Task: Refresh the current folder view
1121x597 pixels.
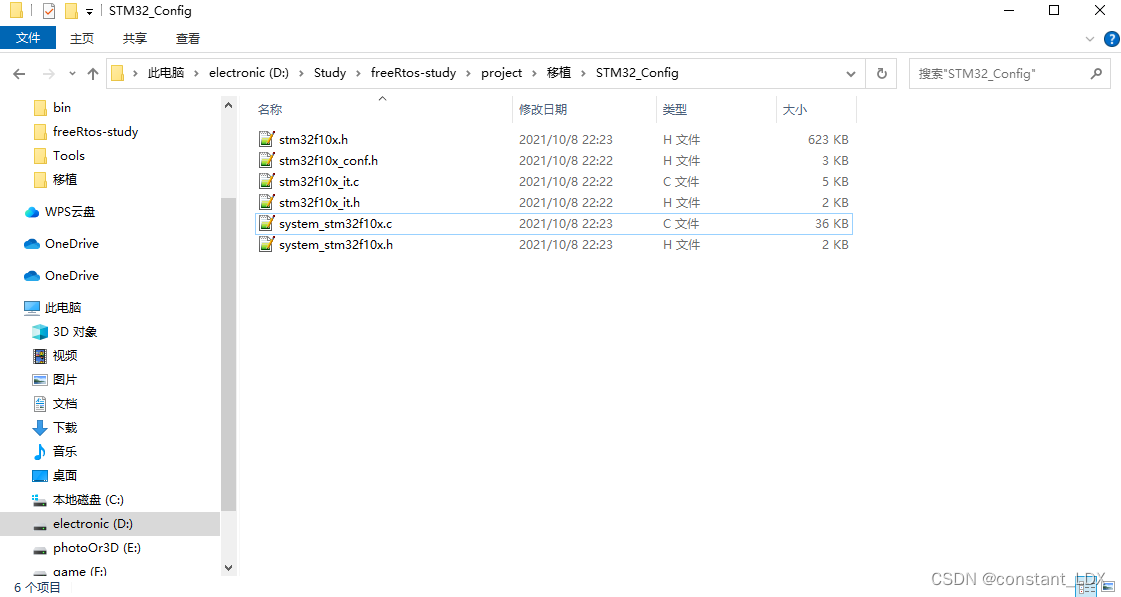Action: click(x=882, y=74)
